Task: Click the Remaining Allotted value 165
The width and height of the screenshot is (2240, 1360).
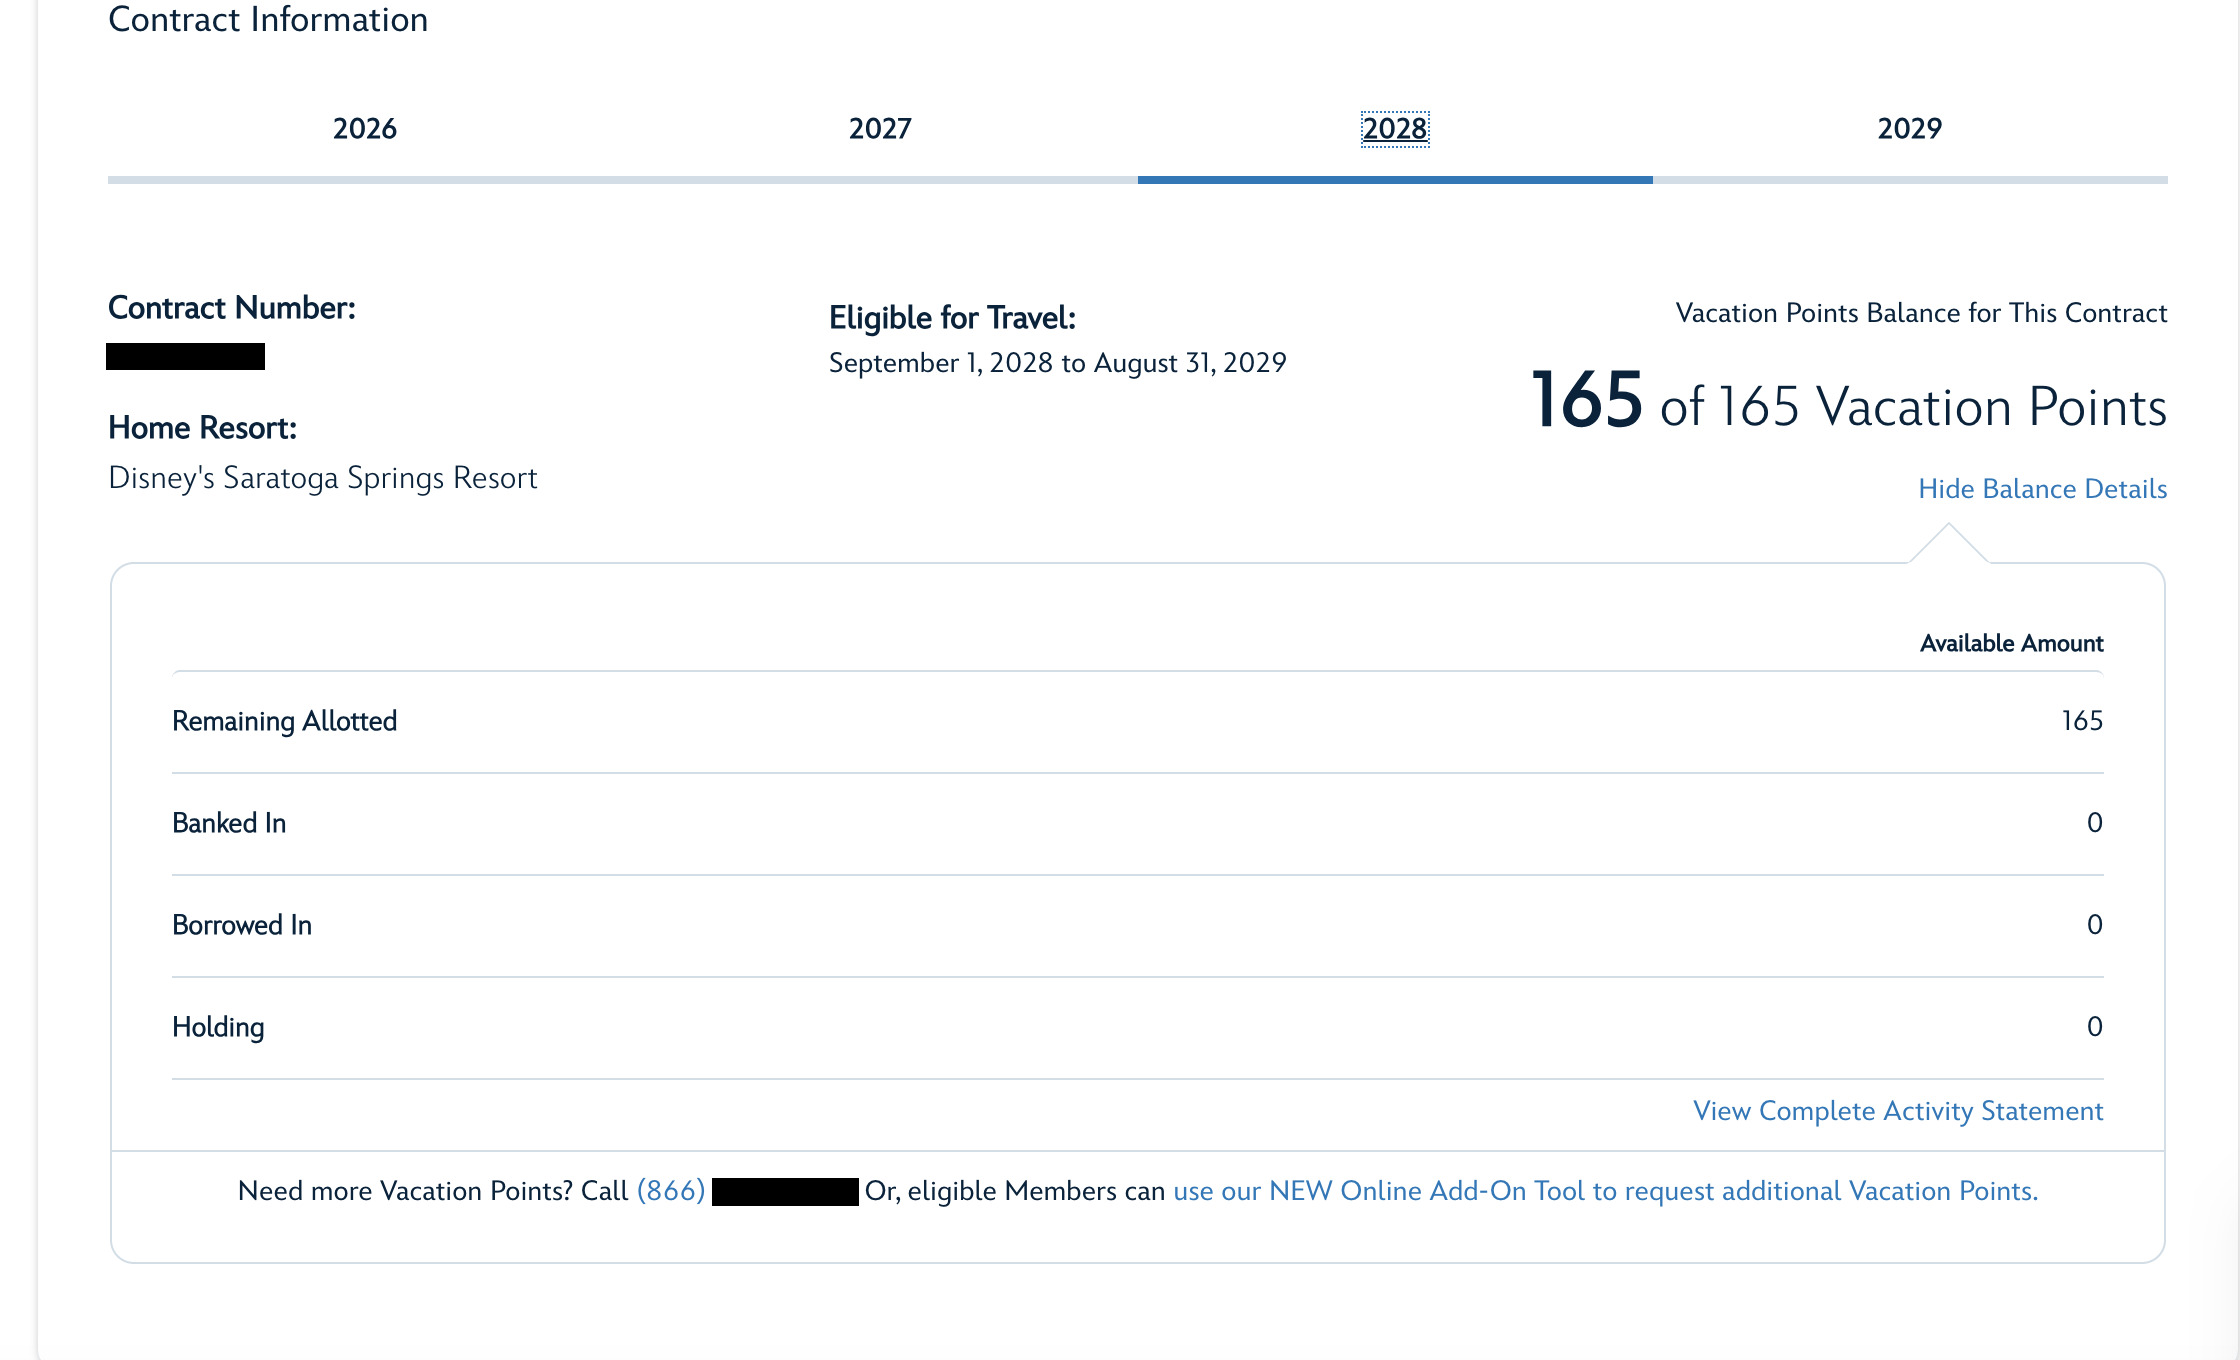Action: tap(2082, 721)
